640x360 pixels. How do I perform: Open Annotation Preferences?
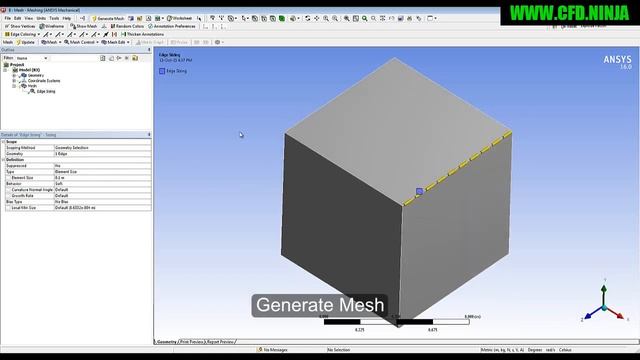click(x=171, y=26)
